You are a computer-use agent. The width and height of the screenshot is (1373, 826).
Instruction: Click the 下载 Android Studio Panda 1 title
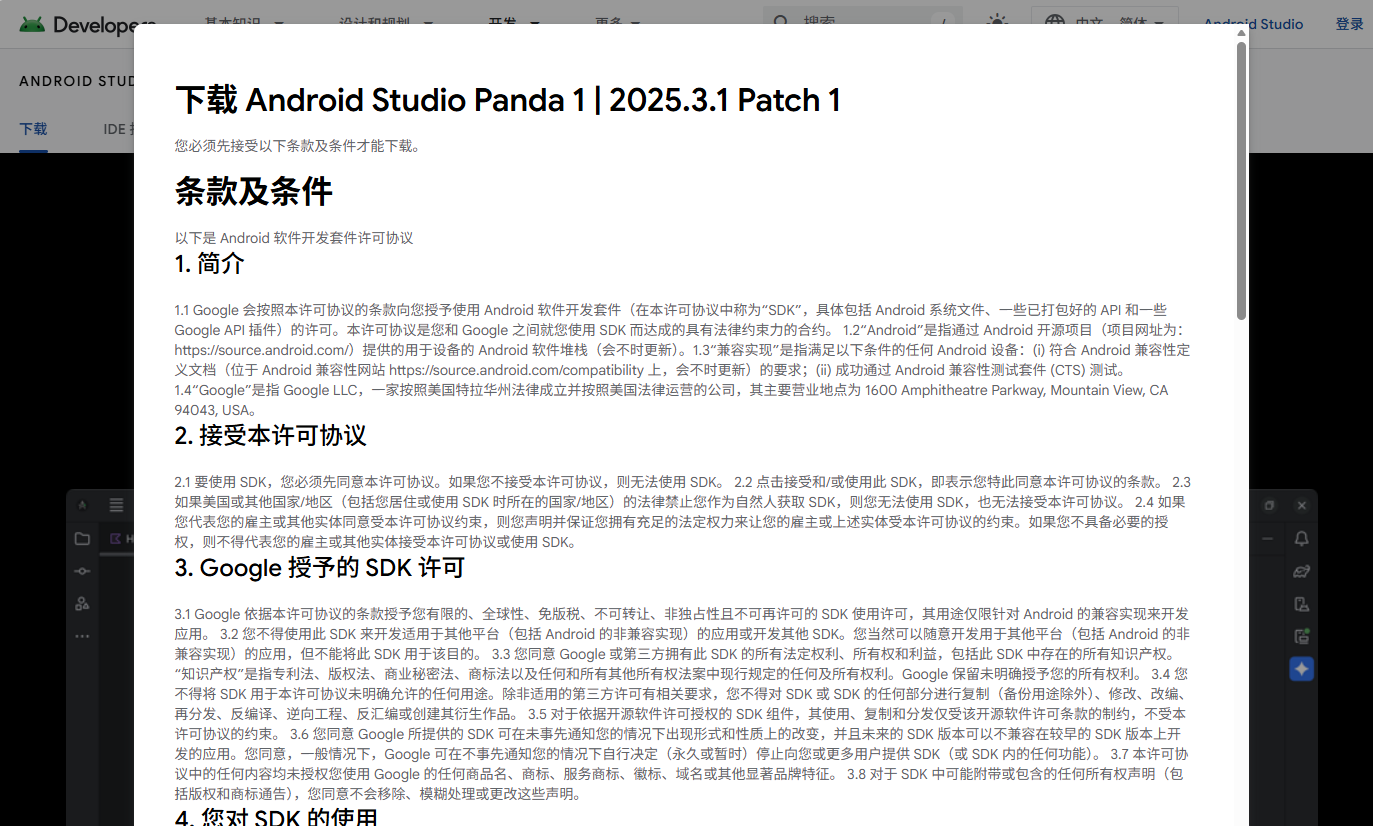click(x=508, y=100)
